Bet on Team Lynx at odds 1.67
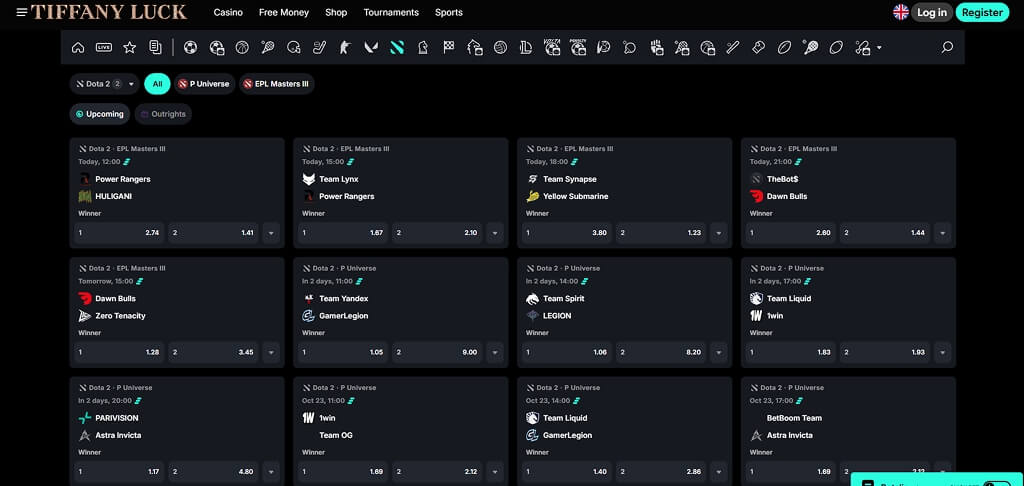Image resolution: width=1024 pixels, height=486 pixels. (344, 233)
